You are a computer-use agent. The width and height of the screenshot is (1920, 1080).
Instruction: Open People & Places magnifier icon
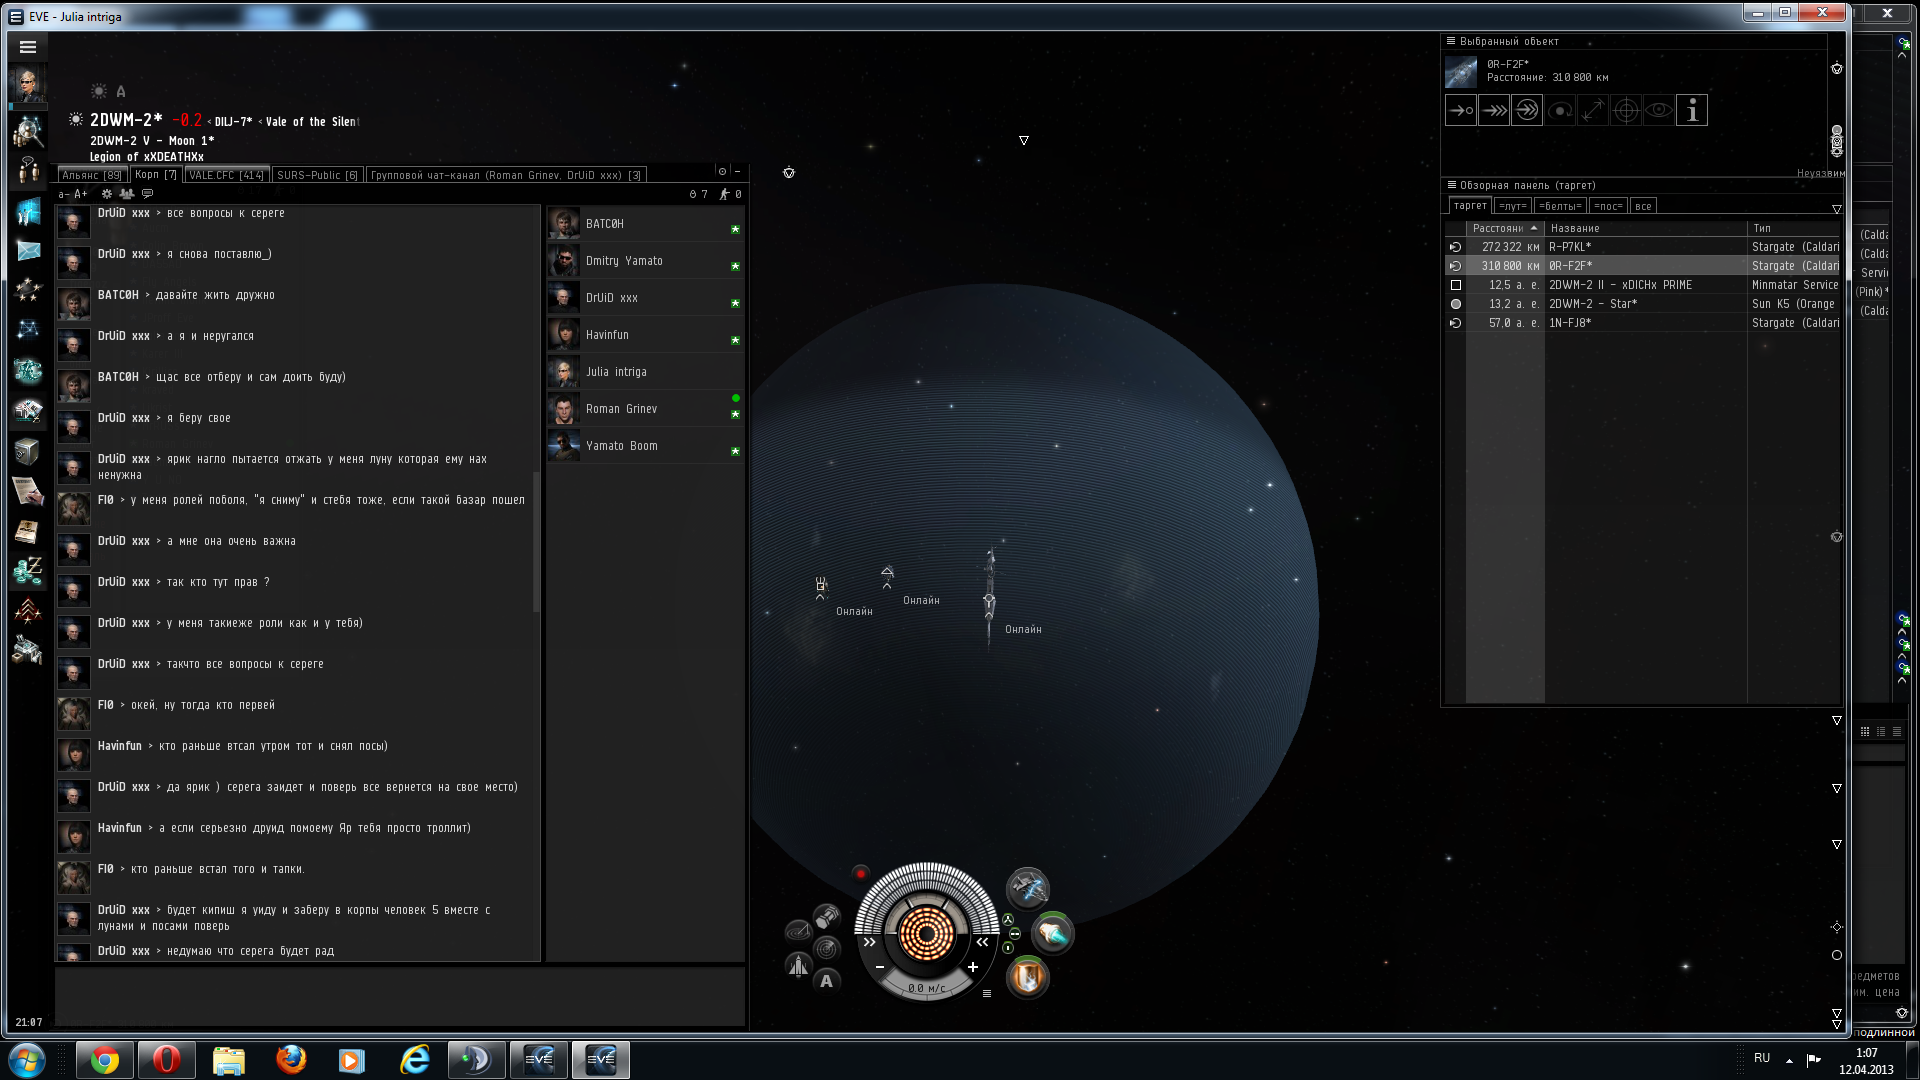tap(28, 130)
